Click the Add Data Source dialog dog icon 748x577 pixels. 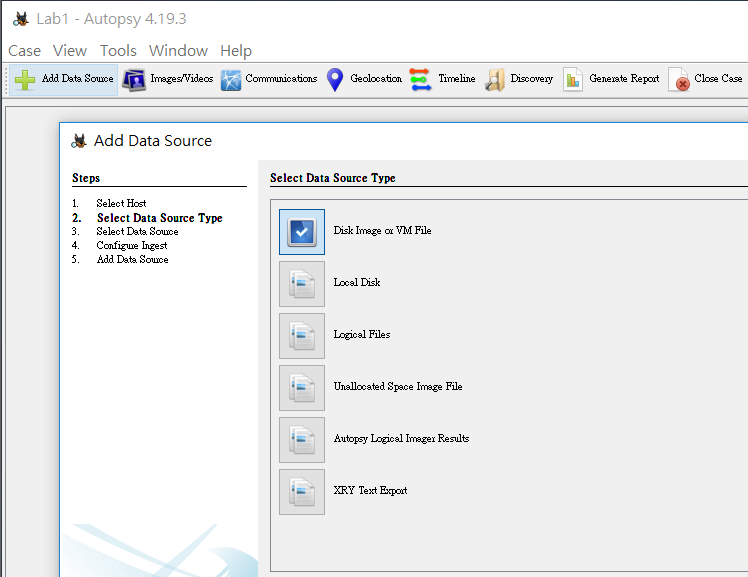79,141
